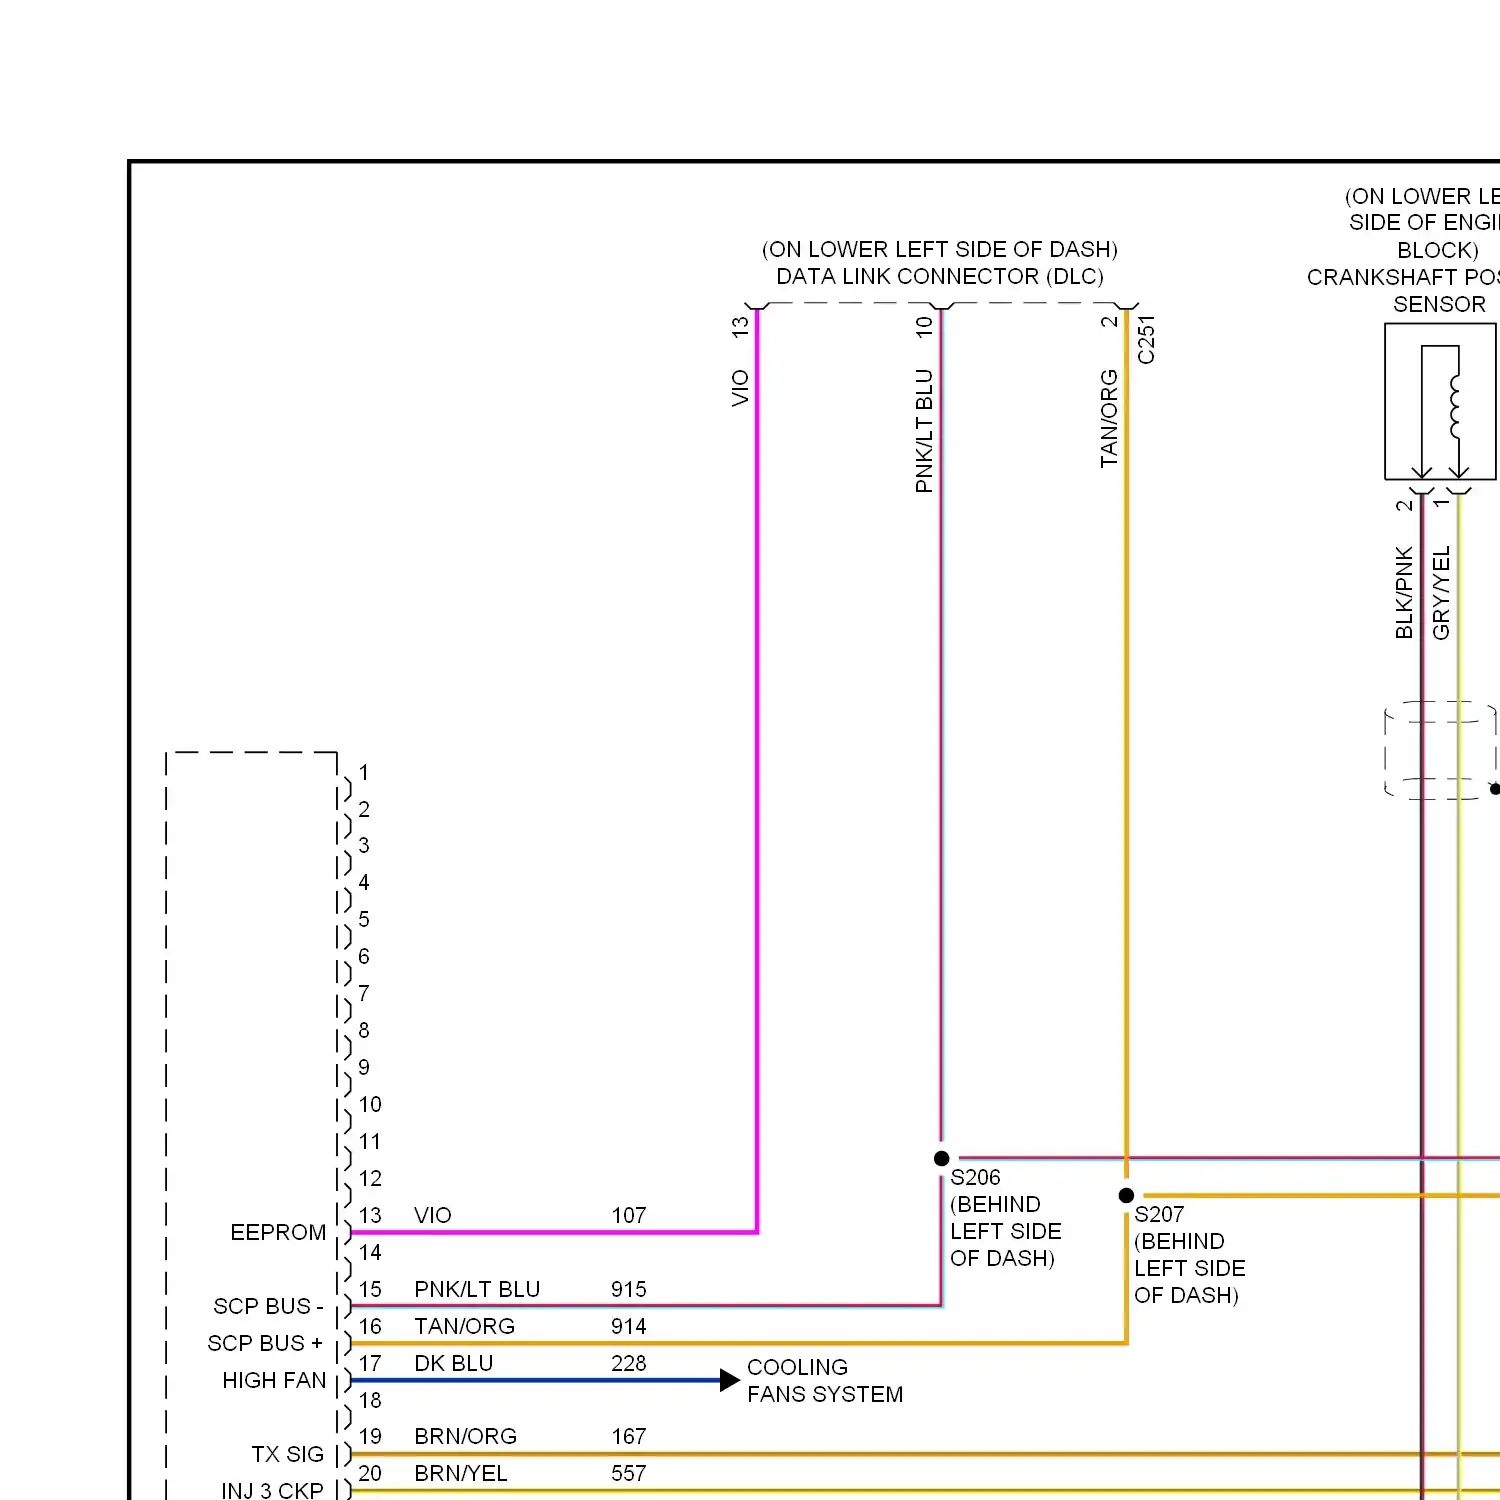Select circuit number 167
Image resolution: width=1500 pixels, height=1500 pixels.
point(629,1436)
